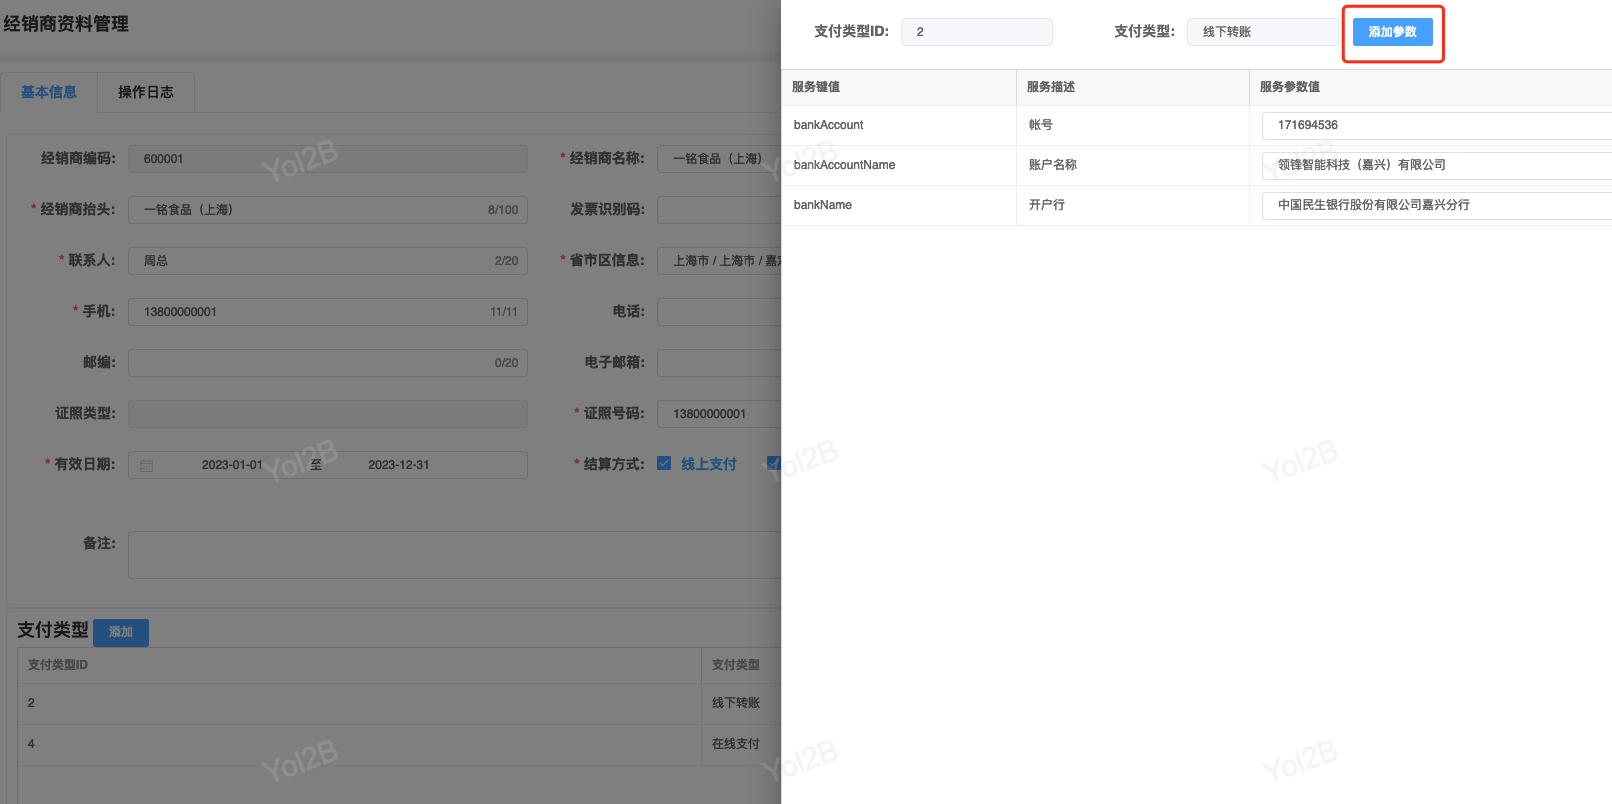The height and width of the screenshot is (804, 1612).
Task: Click the start date 2023-01-01
Action: coord(232,465)
